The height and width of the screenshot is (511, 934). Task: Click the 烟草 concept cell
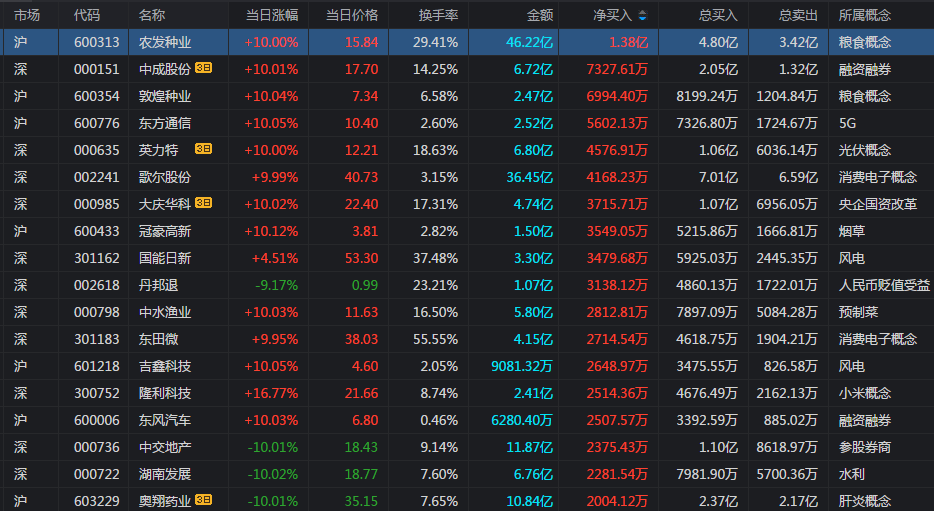pyautogui.click(x=852, y=231)
